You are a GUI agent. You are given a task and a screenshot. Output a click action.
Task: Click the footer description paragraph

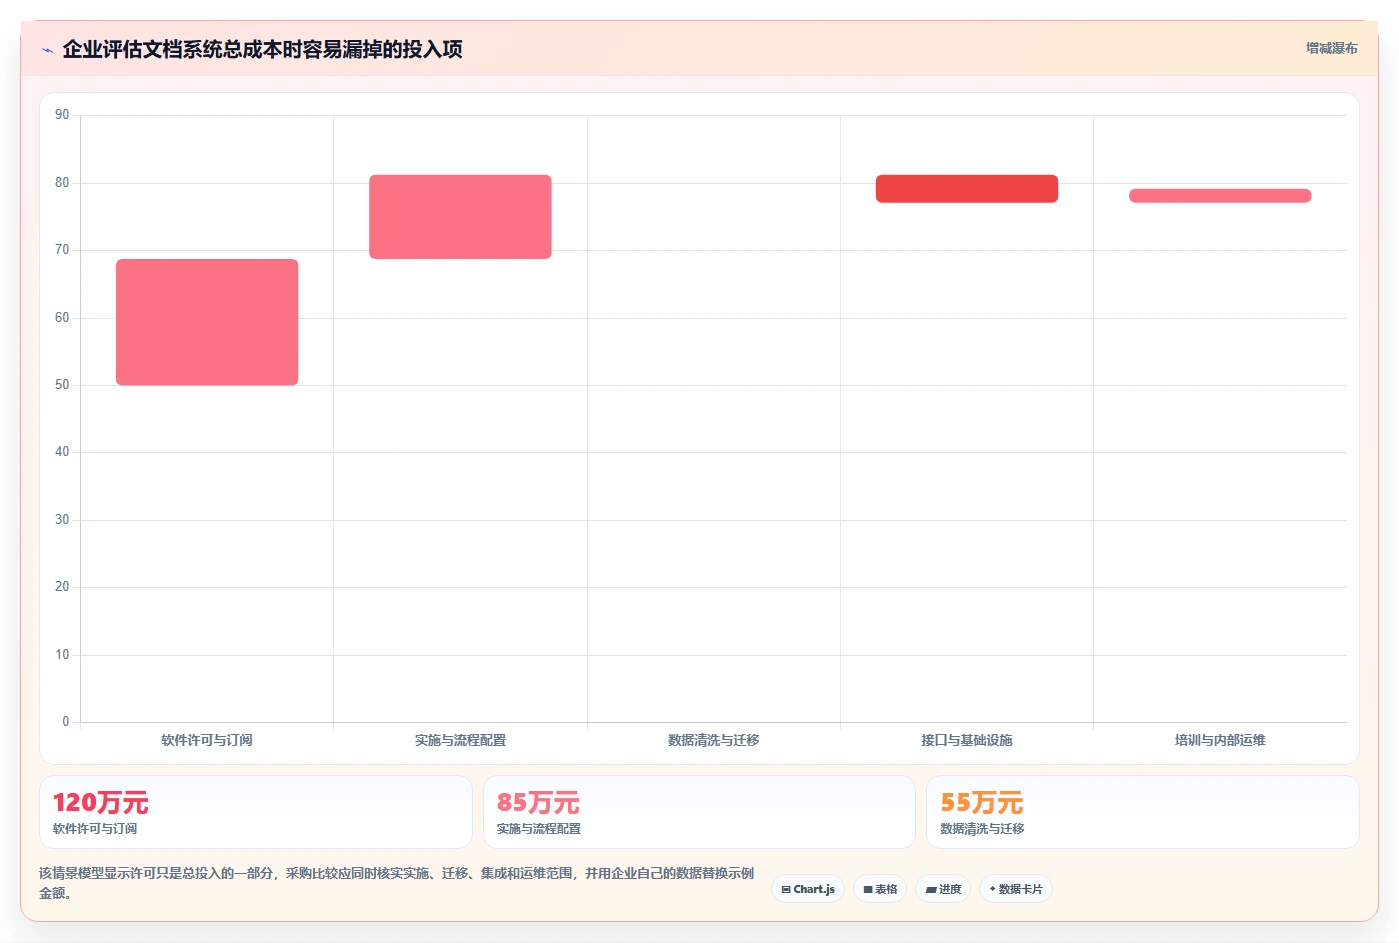tap(397, 883)
